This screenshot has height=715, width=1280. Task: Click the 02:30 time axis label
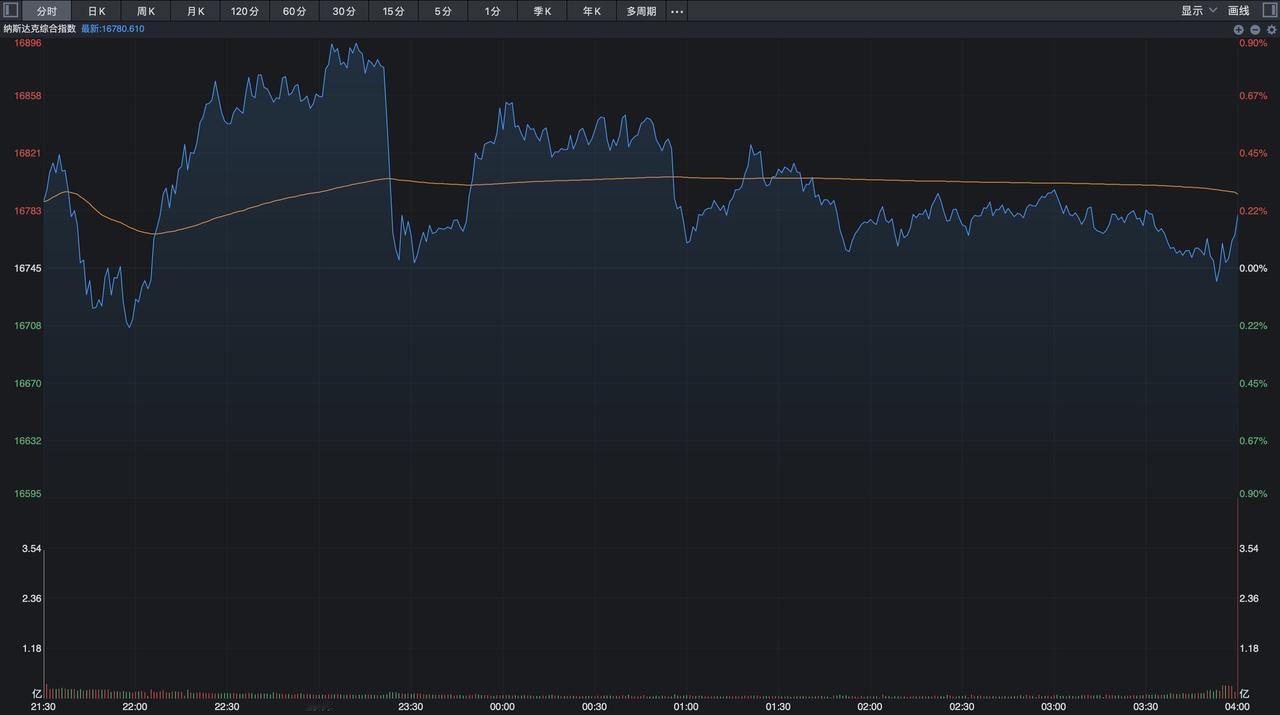962,707
